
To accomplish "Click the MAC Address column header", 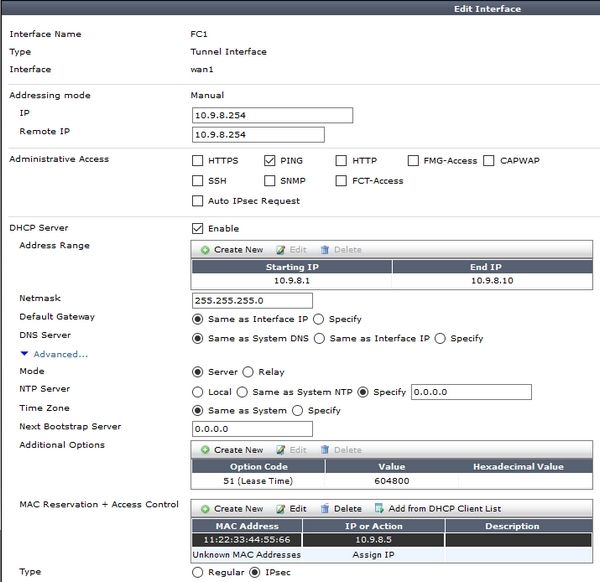I will [x=247, y=526].
